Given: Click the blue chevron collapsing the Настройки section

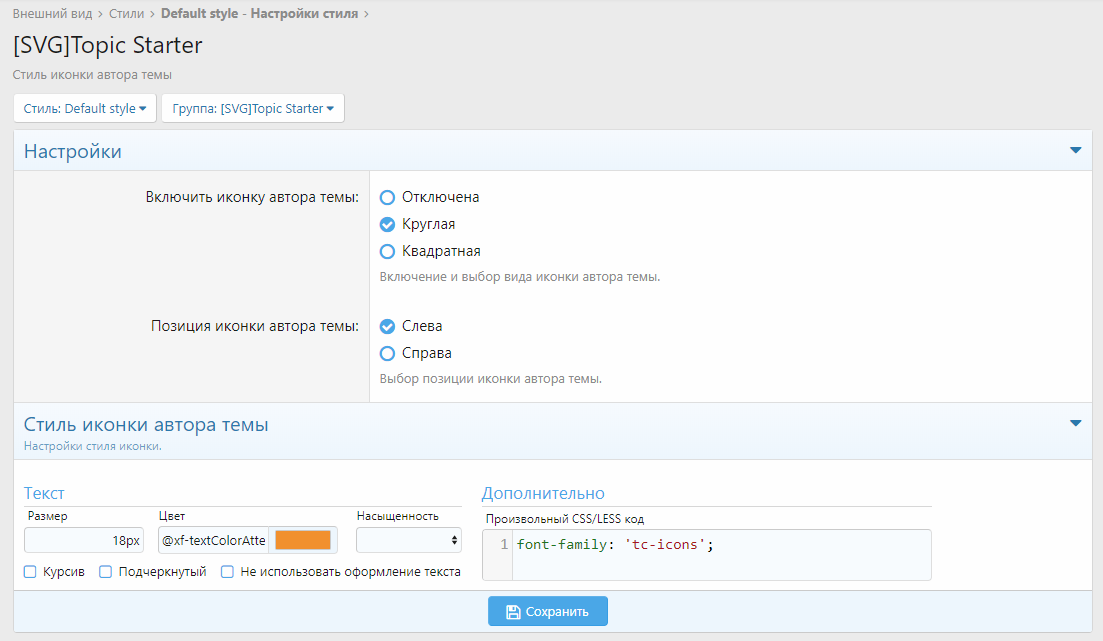Looking at the screenshot, I should pos(1076,151).
